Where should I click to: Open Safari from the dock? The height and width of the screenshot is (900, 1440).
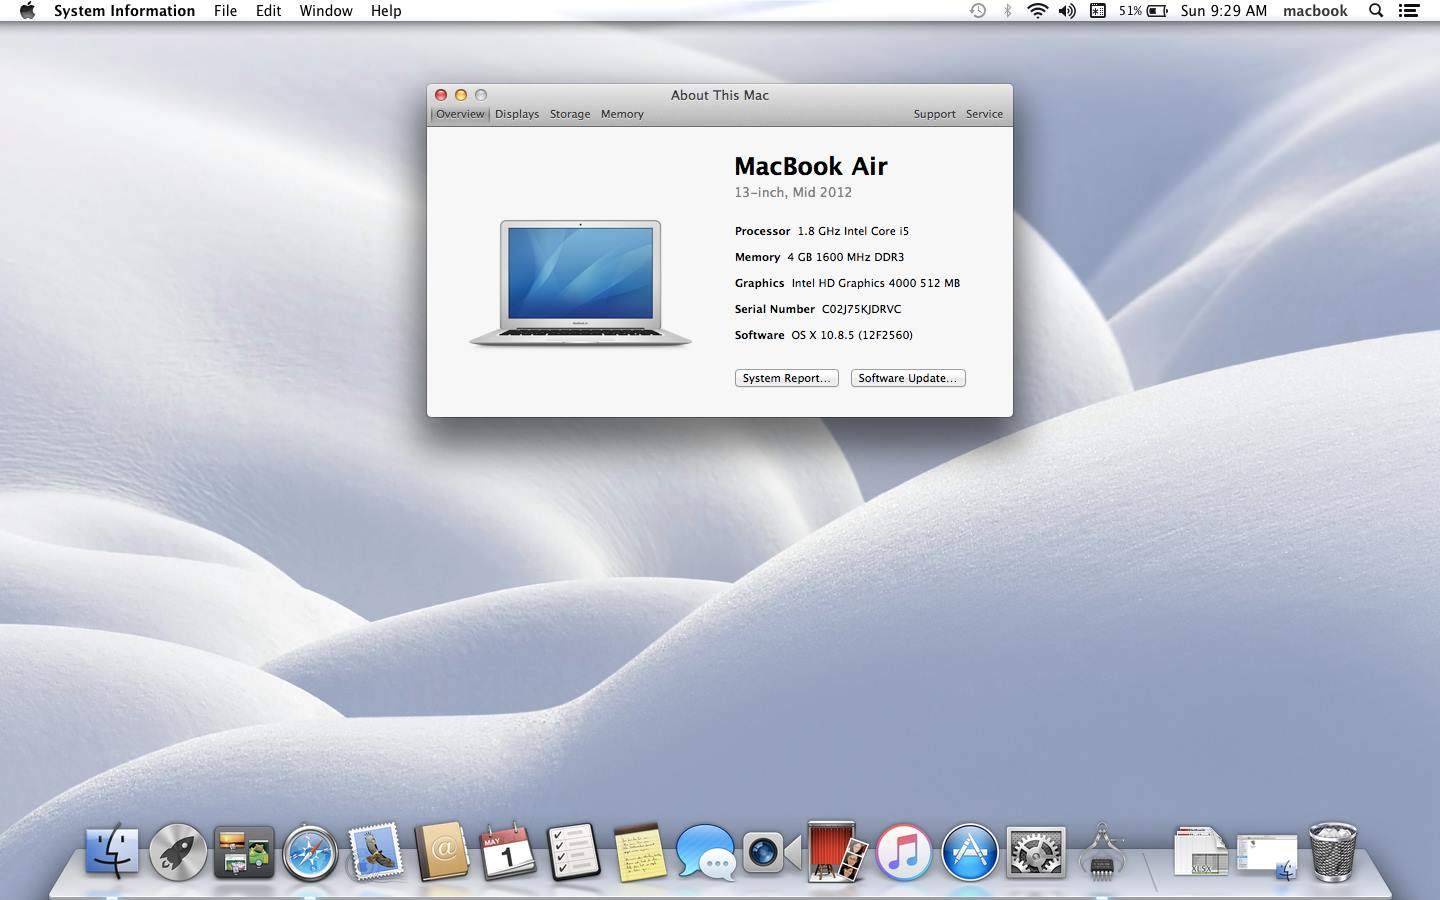(x=310, y=853)
